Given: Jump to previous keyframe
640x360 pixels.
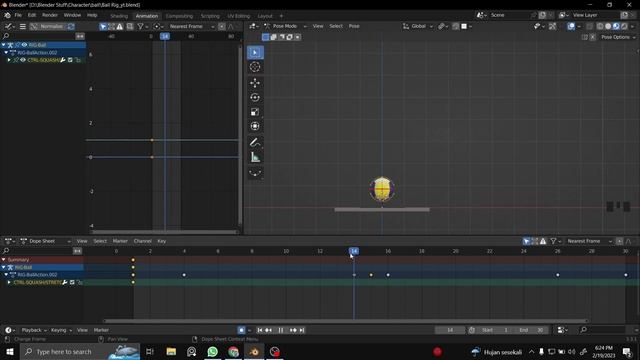Looking at the screenshot, I should click(269, 330).
